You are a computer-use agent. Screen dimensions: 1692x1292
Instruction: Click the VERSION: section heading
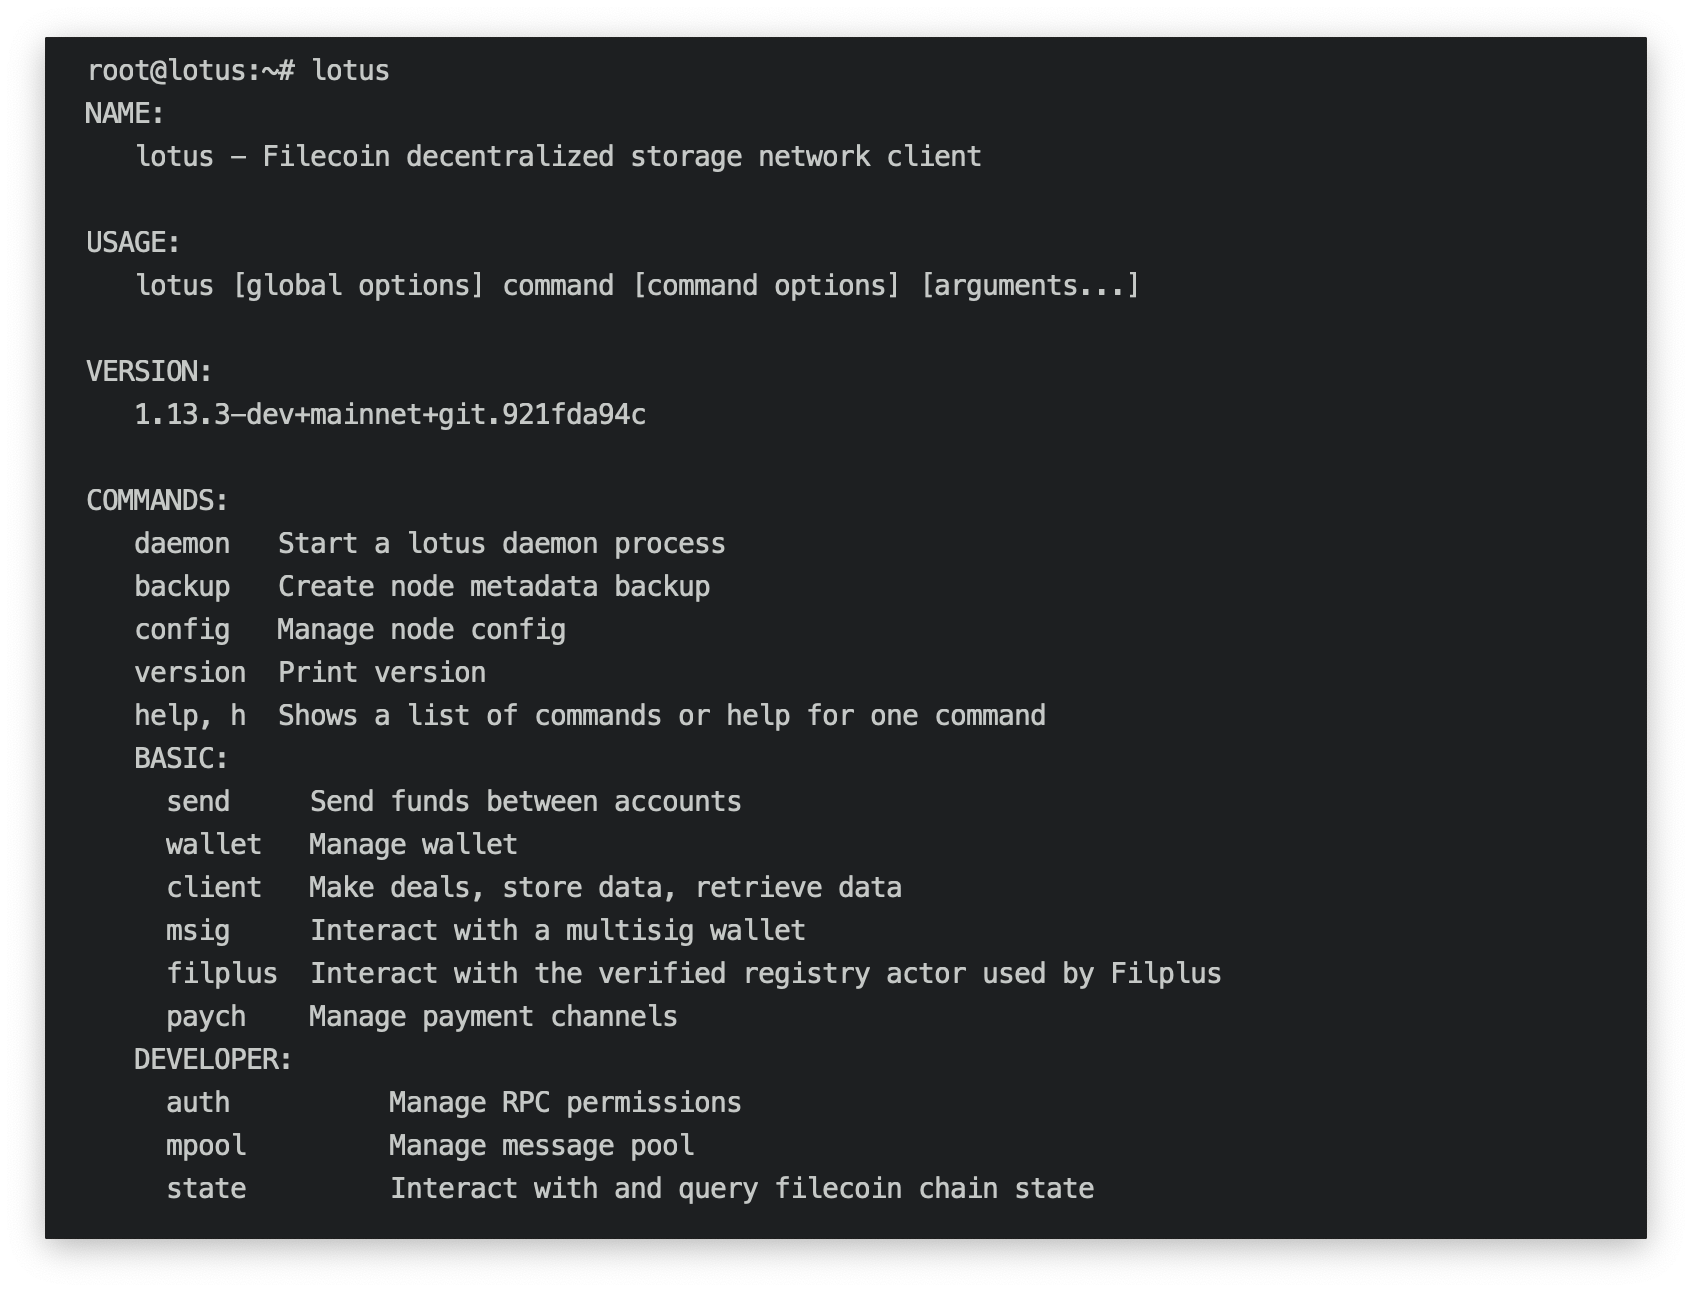pos(149,371)
